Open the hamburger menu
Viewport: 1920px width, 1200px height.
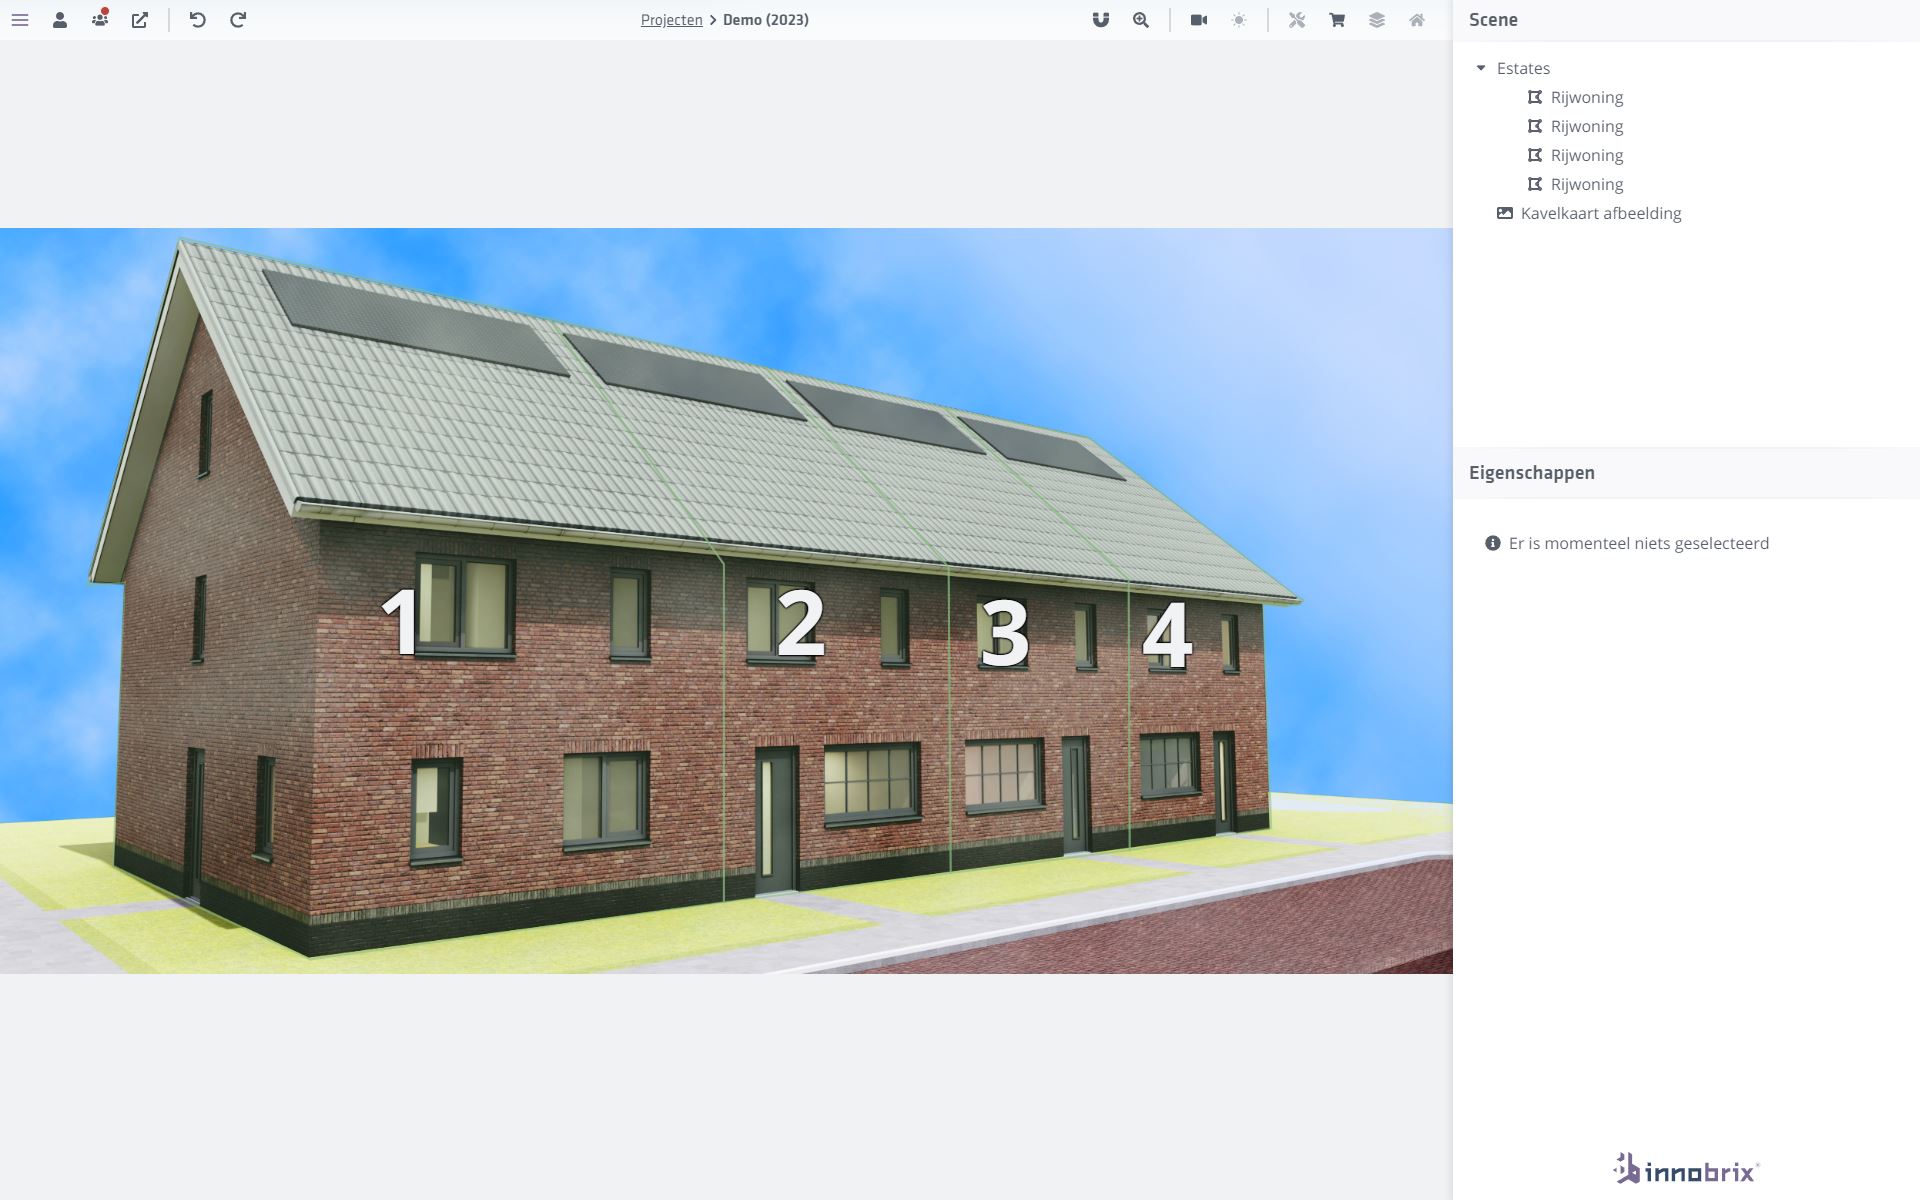pyautogui.click(x=20, y=19)
